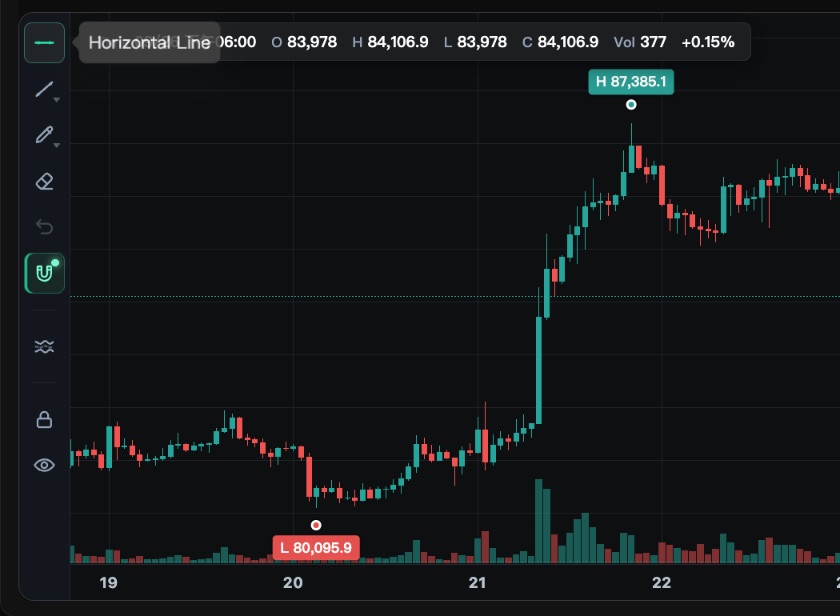Expand the Pencil tool options arrow
This screenshot has height=616, width=840.
coord(57,145)
